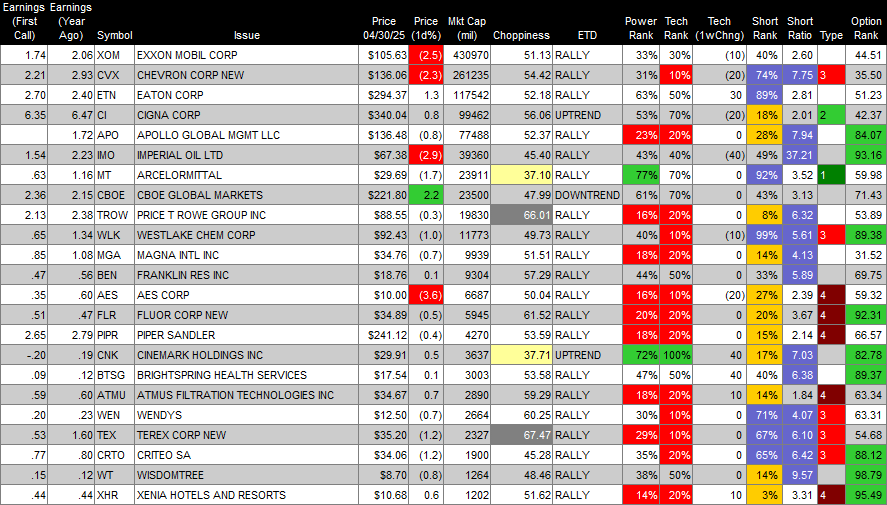This screenshot has width=887, height=505.
Task: Select EXXON MOBIL CORP issue name
Action: coord(187,55)
